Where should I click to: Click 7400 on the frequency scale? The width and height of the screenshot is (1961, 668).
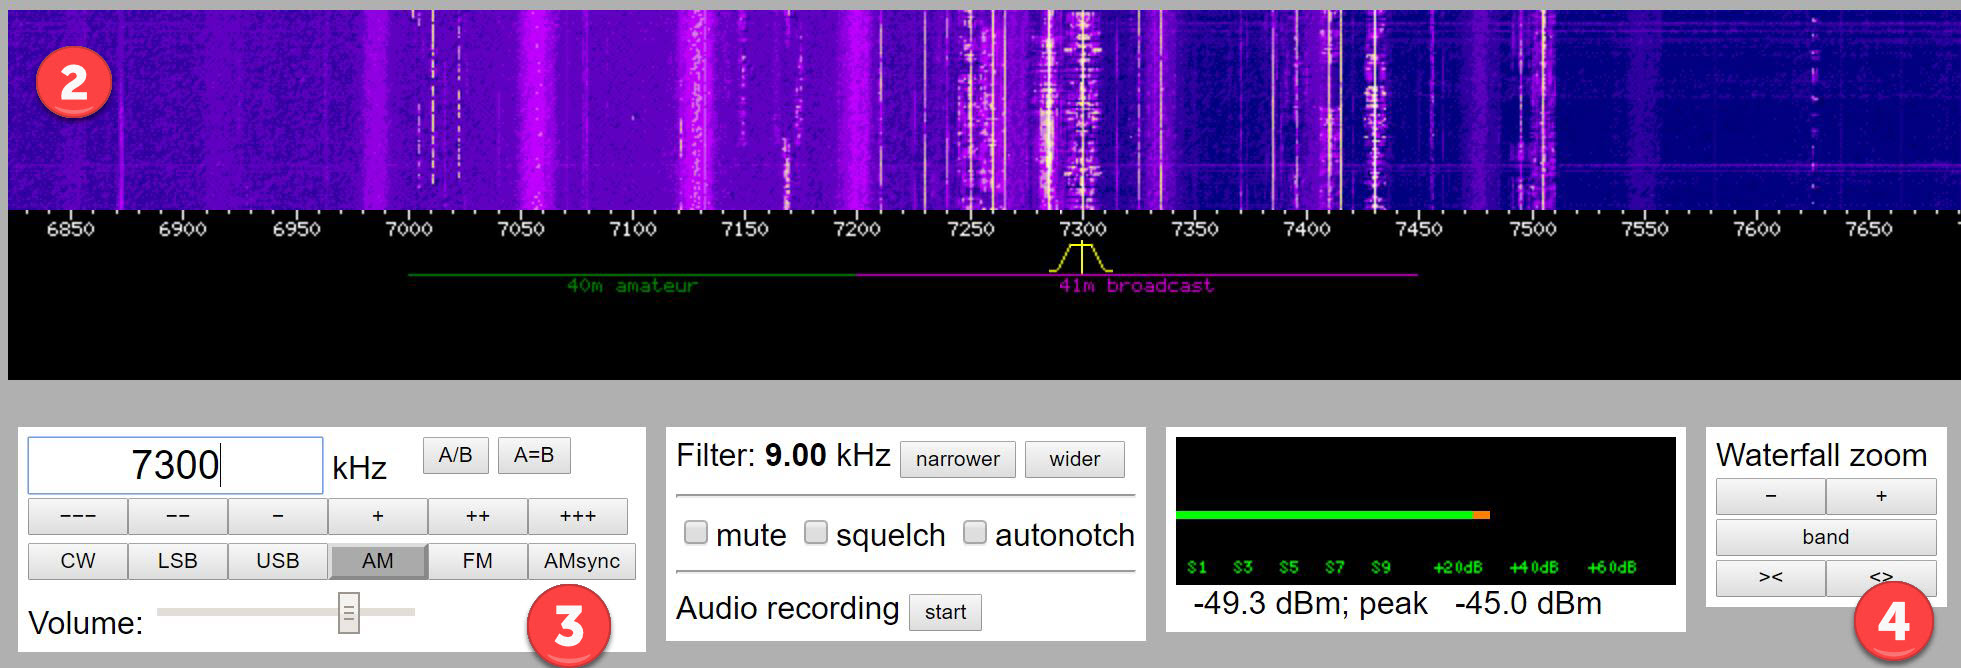pyautogui.click(x=1307, y=229)
